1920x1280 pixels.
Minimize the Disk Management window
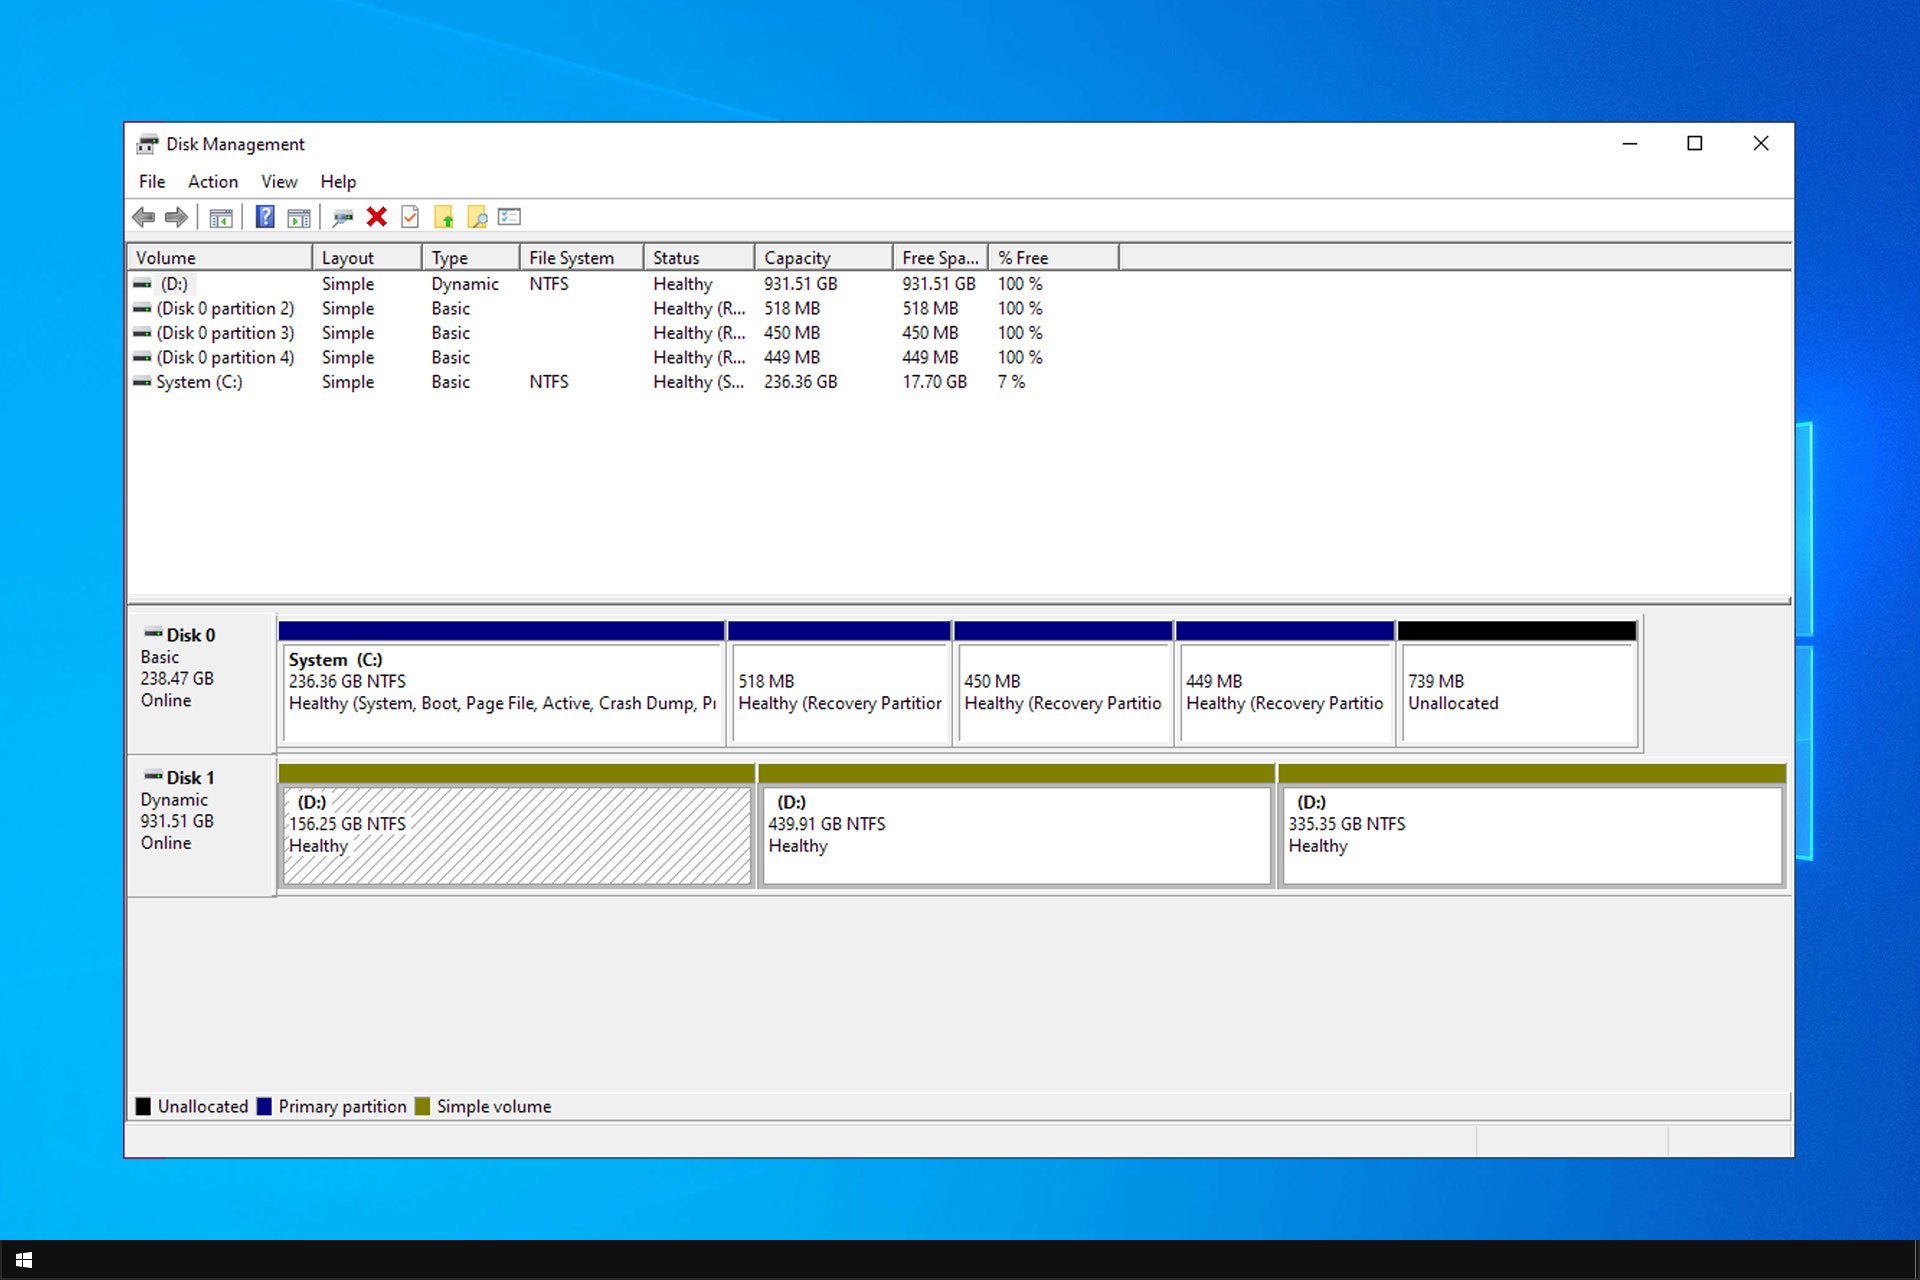(x=1630, y=144)
